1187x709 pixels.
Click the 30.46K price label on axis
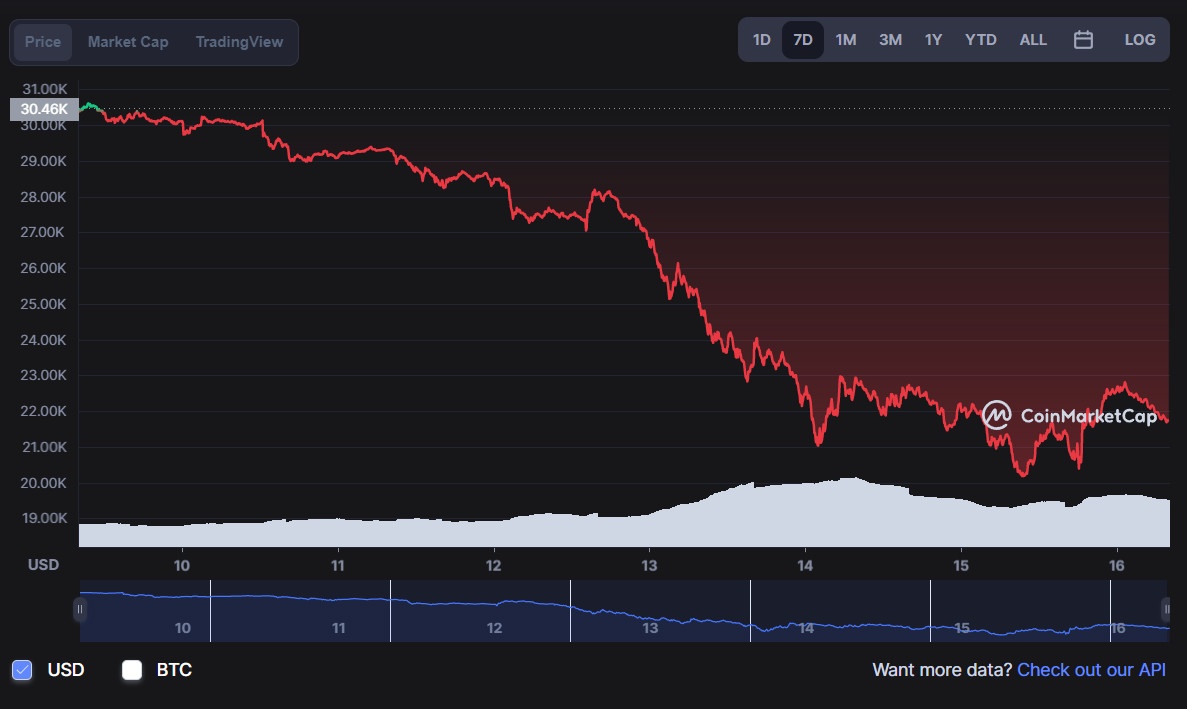(43, 109)
